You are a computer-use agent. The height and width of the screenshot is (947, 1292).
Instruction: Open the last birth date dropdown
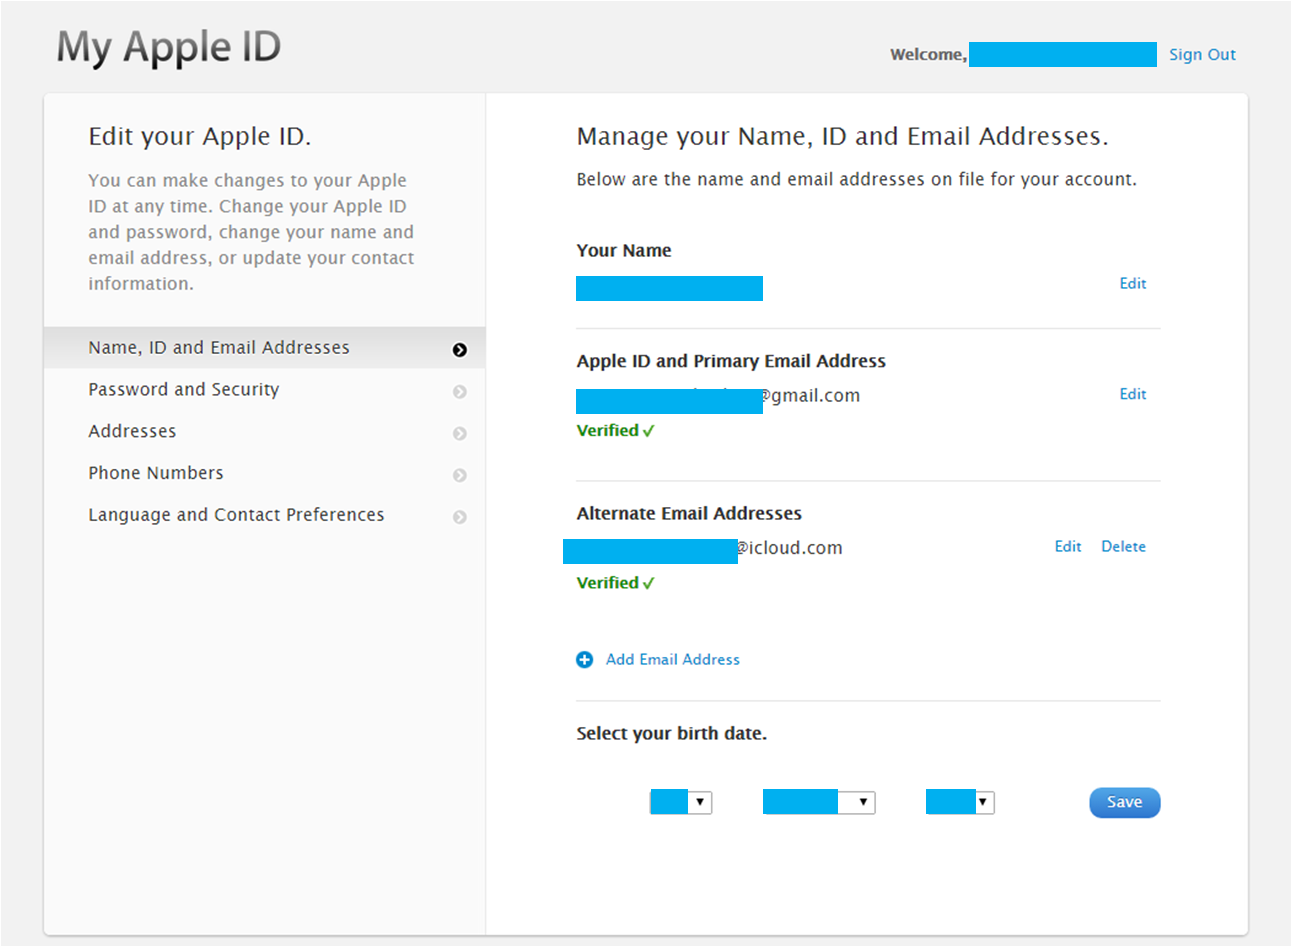(960, 802)
